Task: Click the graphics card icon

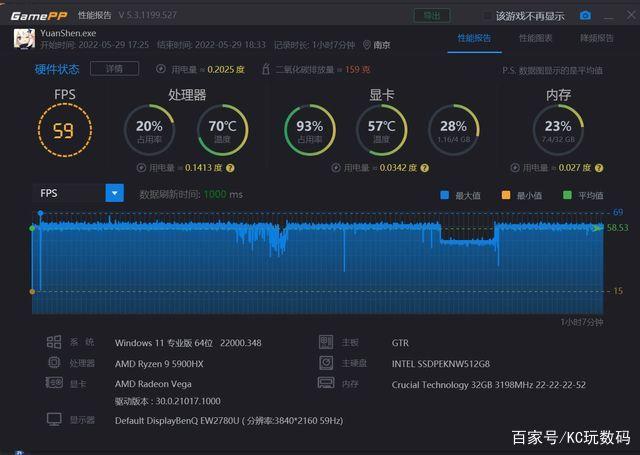Action: tap(54, 383)
